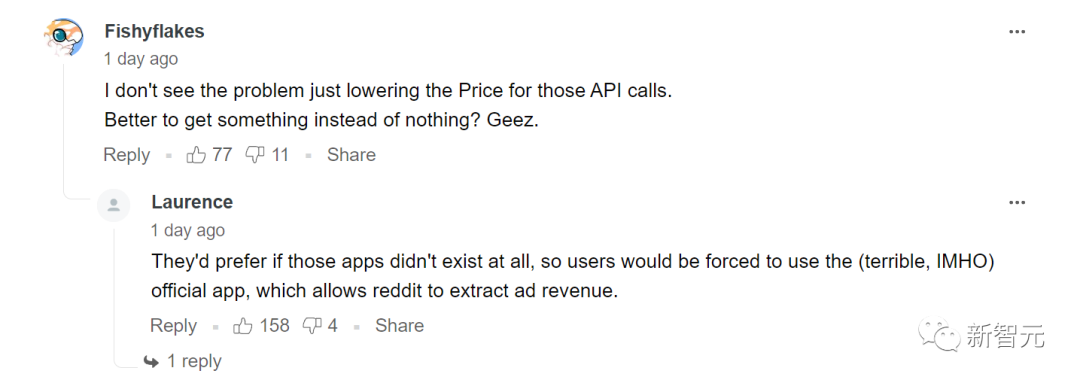Upvote Fishyflakes' comment with thumbs-up
The width and height of the screenshot is (1080, 383).
coord(196,155)
